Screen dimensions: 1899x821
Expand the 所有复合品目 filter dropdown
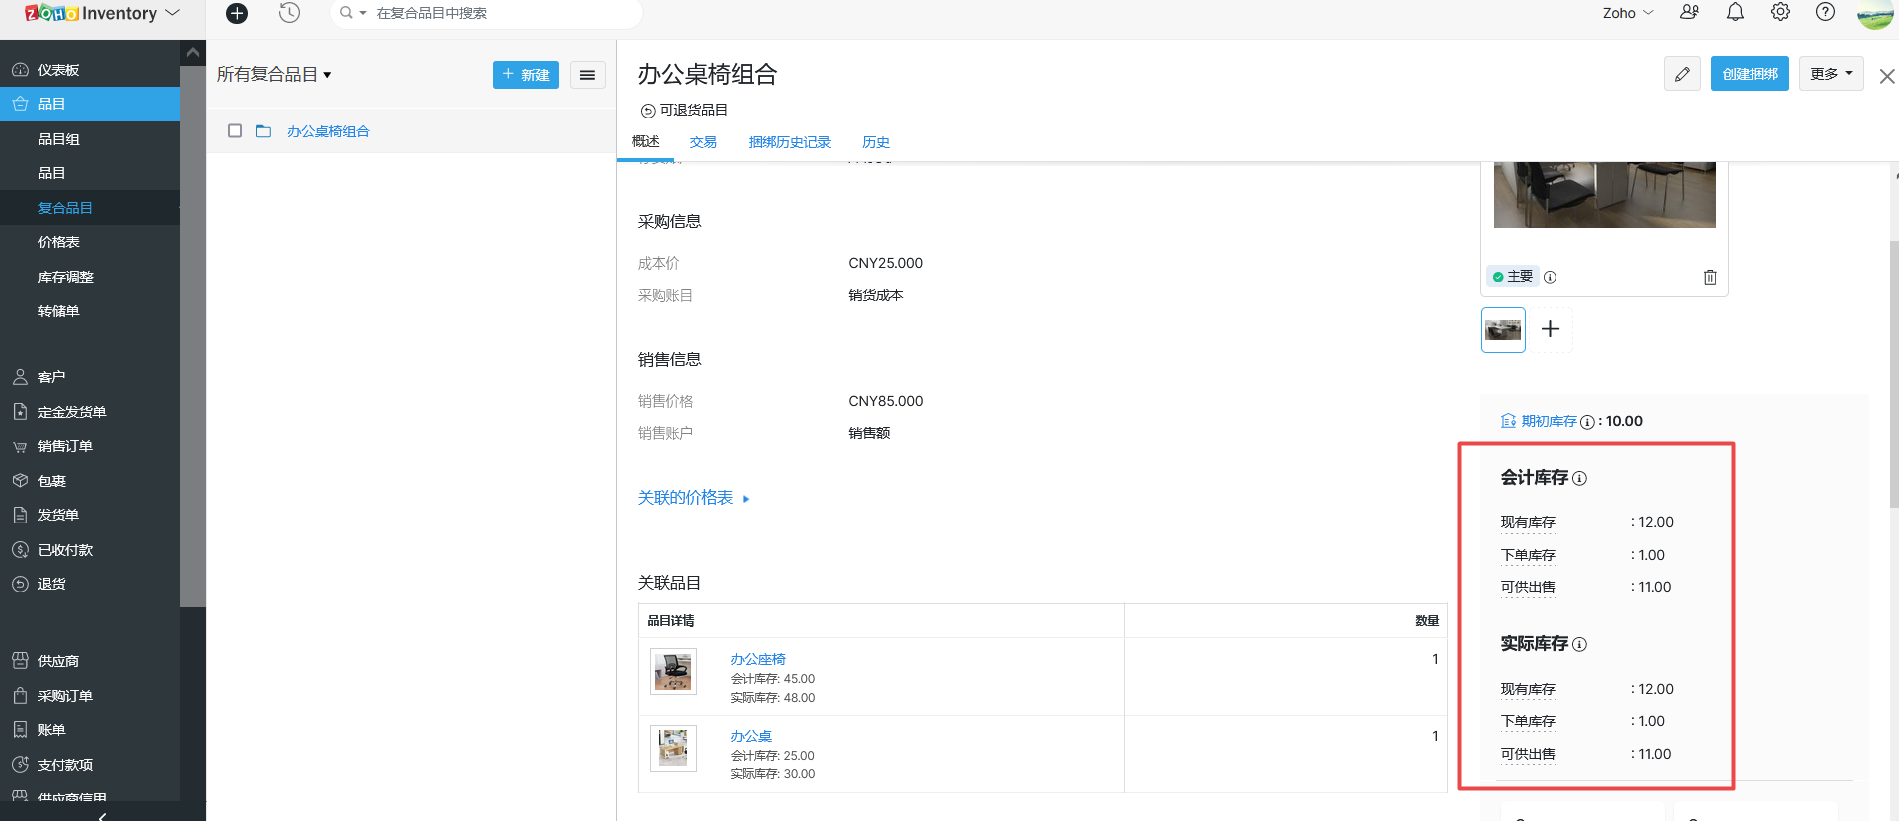click(274, 75)
